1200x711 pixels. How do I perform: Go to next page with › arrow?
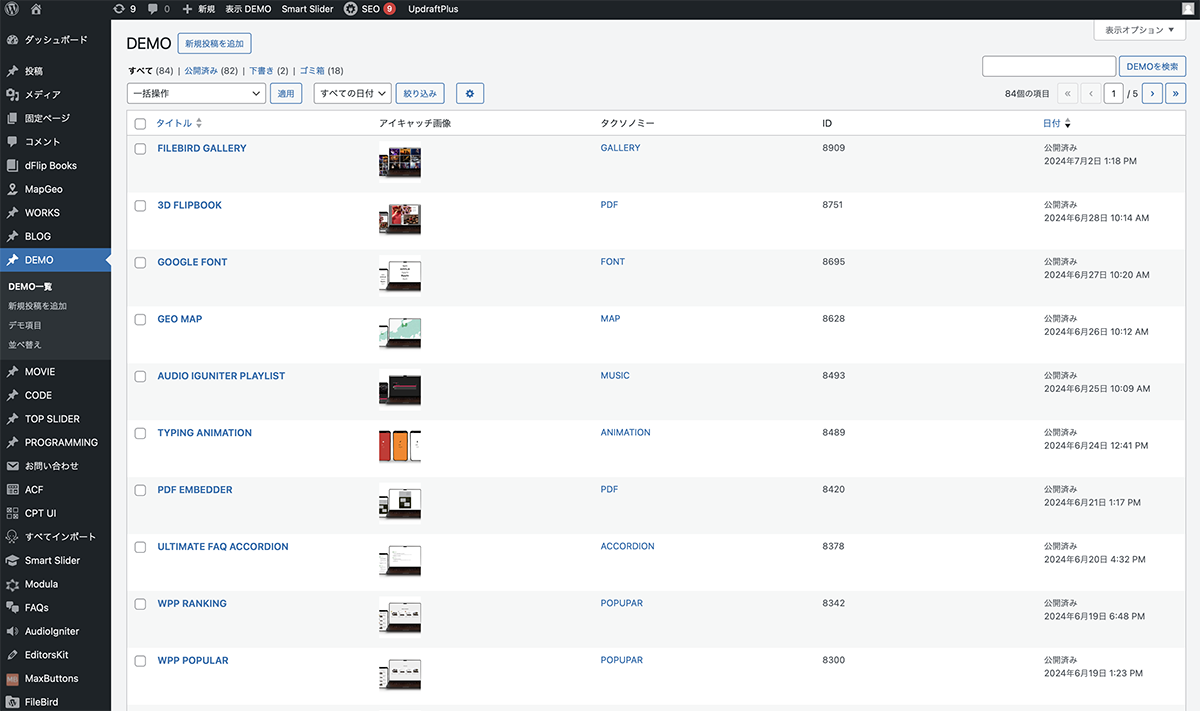[x=1152, y=93]
